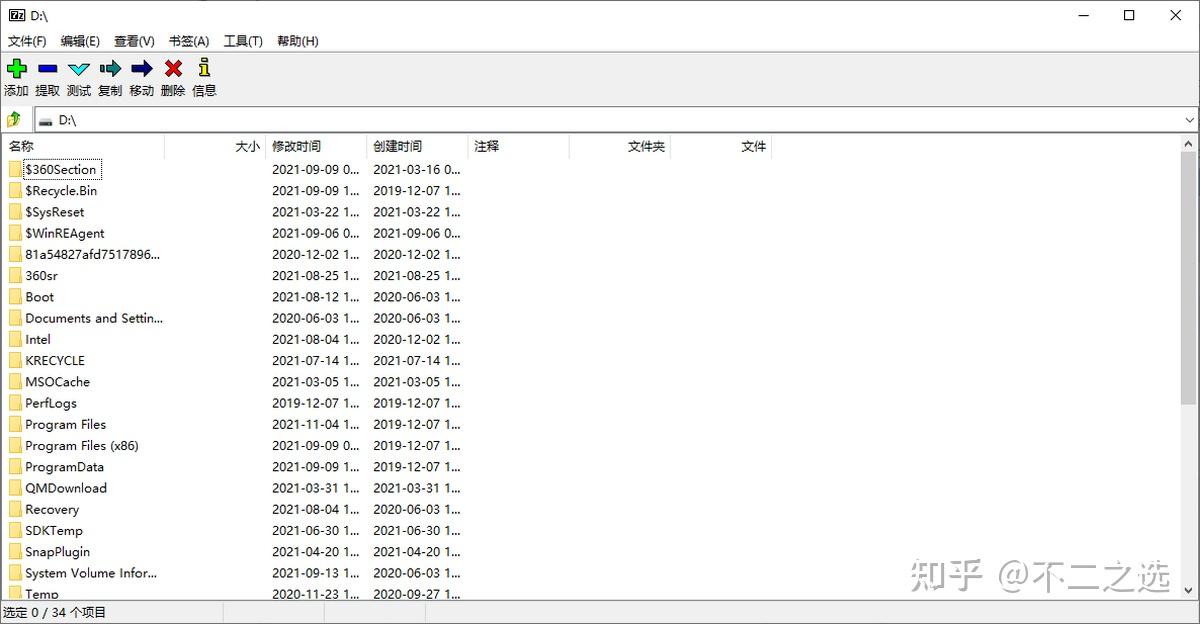Screen dimensions: 1200x624
Task: Go up one folder level icon
Action: pyautogui.click(x=14, y=120)
